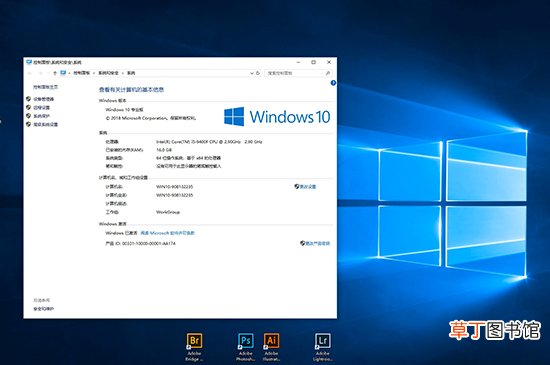Click the Up arrow in the navigation bar
This screenshot has height=365, width=550.
click(55, 73)
